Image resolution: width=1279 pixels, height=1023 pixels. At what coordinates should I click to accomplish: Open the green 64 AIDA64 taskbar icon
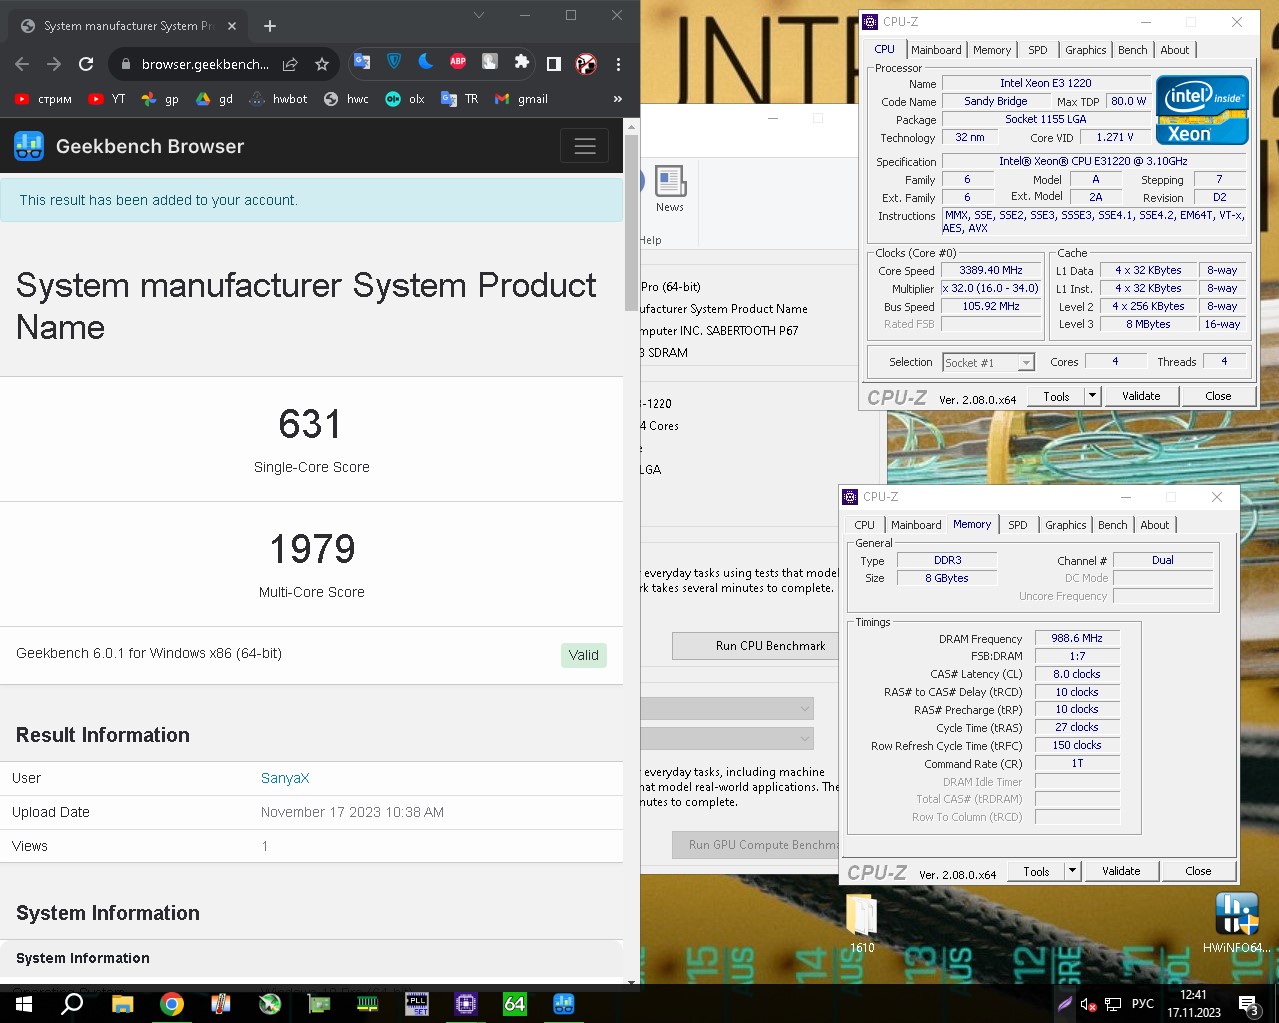[x=515, y=1003]
